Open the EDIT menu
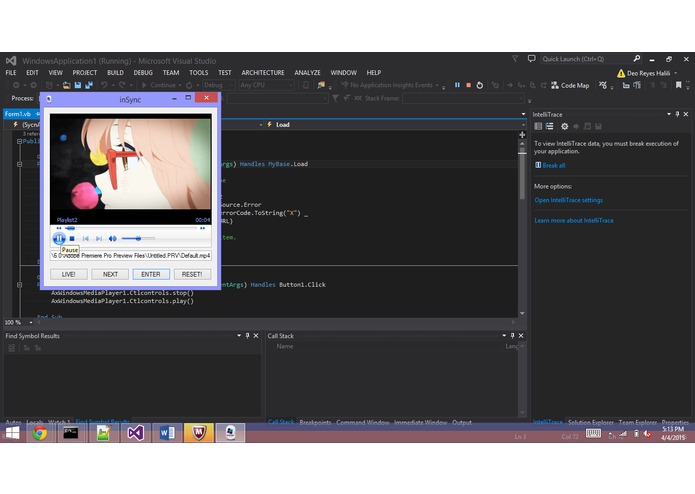695x494 pixels. pos(32,73)
